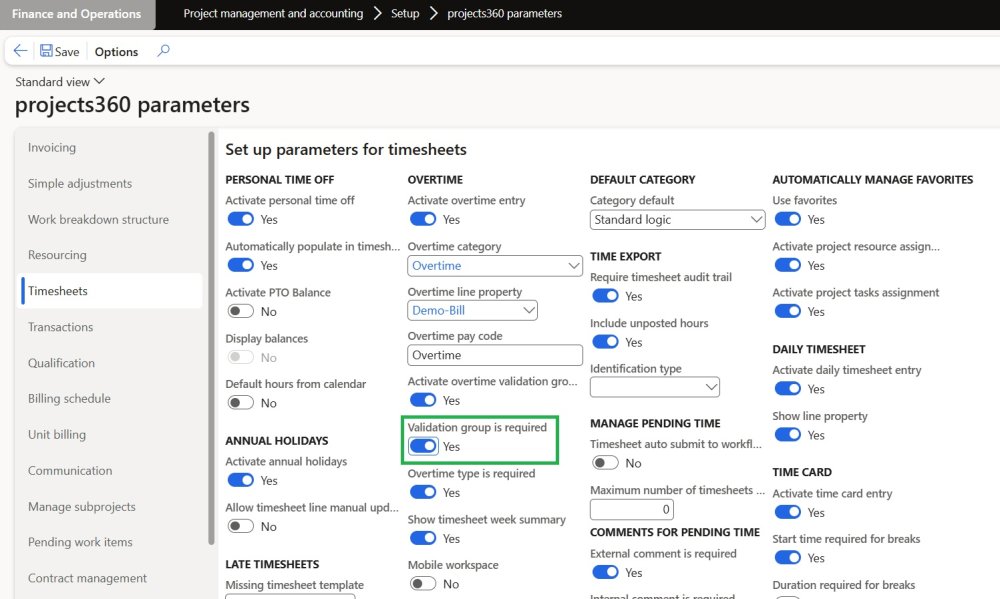Expand the Category default dropdown
Viewport: 1000px width, 599px height.
coord(755,220)
